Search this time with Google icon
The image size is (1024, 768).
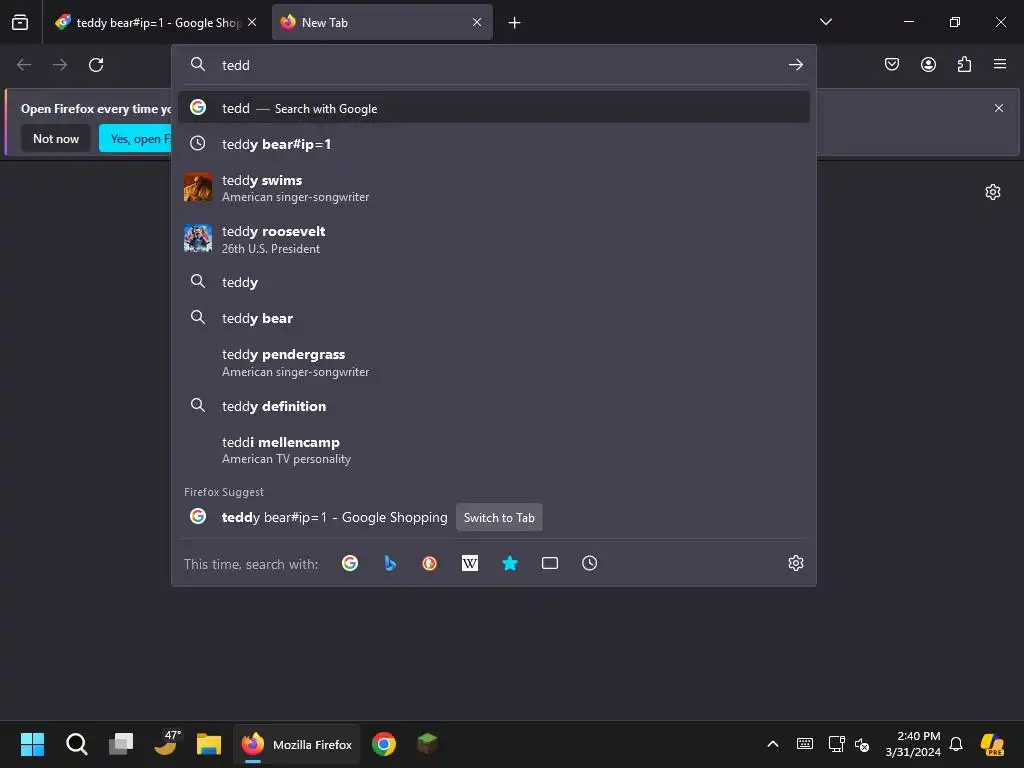click(350, 563)
